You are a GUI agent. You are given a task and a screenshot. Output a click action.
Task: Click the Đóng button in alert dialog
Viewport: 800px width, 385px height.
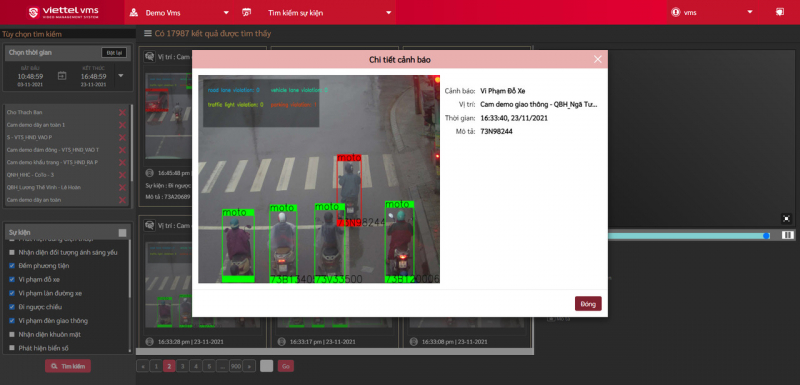(588, 304)
